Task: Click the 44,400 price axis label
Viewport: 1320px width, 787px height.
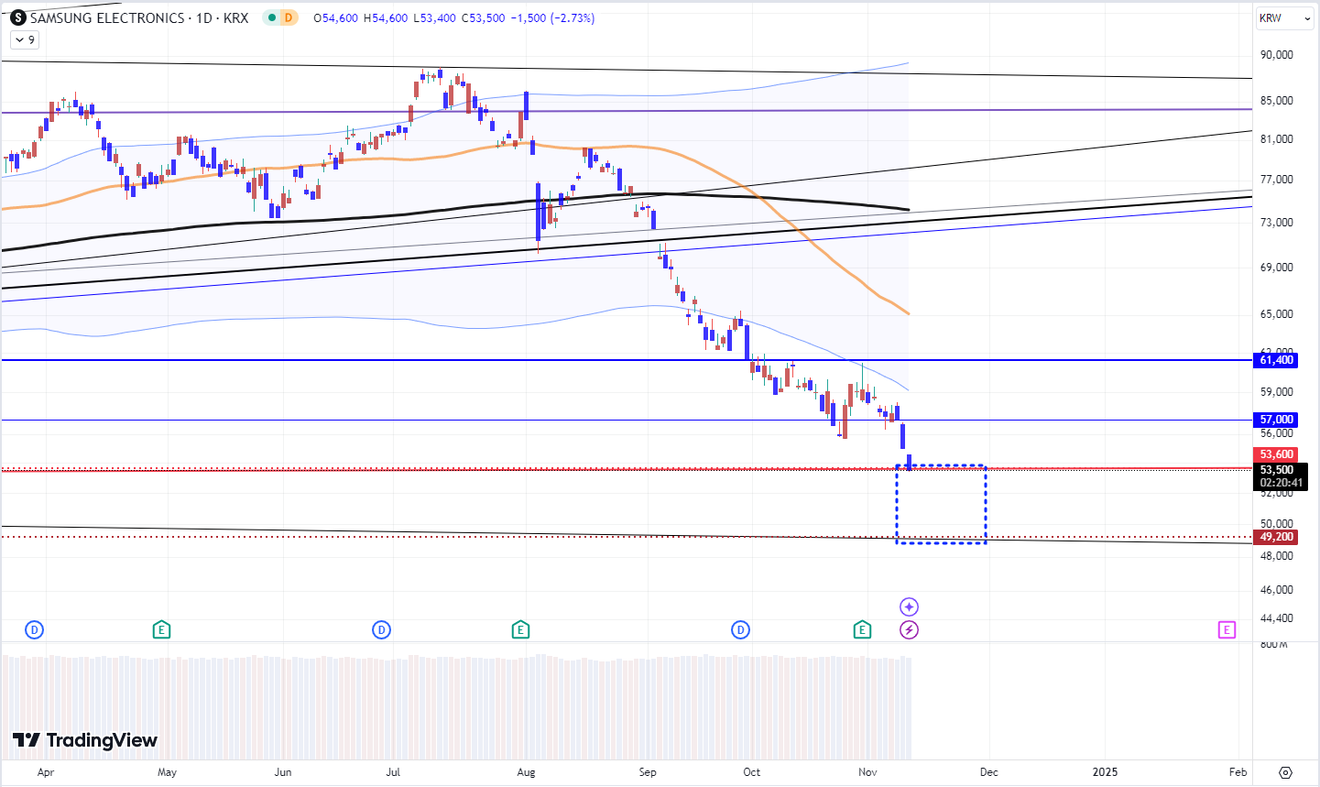Action: pyautogui.click(x=1276, y=618)
